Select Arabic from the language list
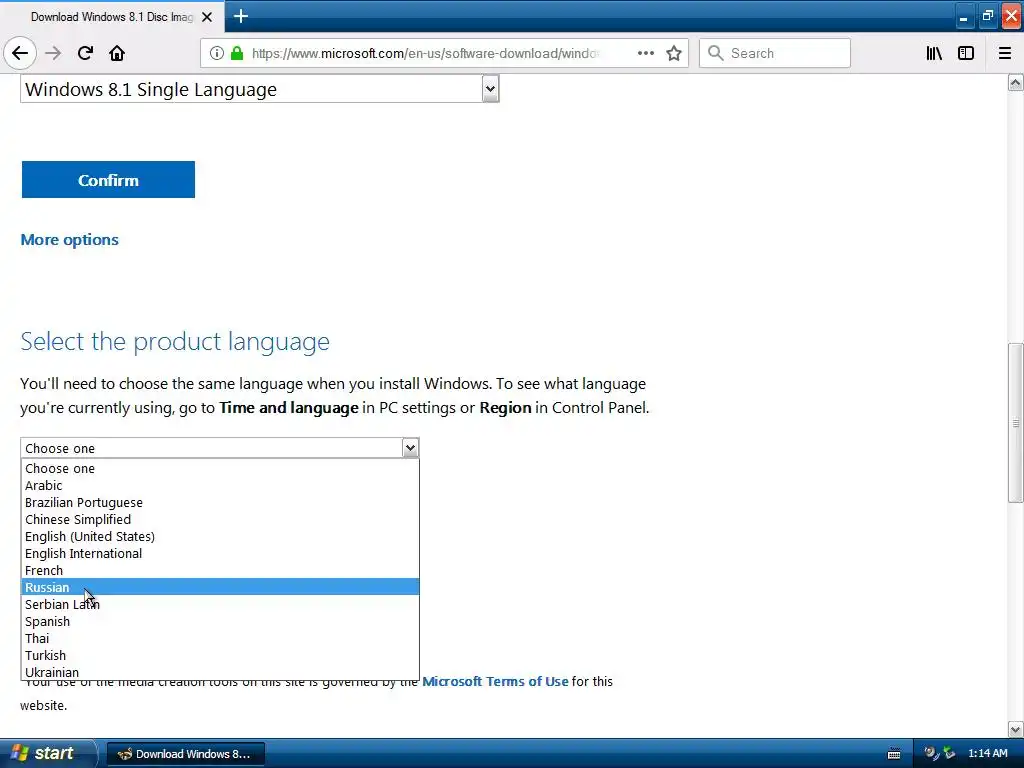1024x768 pixels. 220,485
